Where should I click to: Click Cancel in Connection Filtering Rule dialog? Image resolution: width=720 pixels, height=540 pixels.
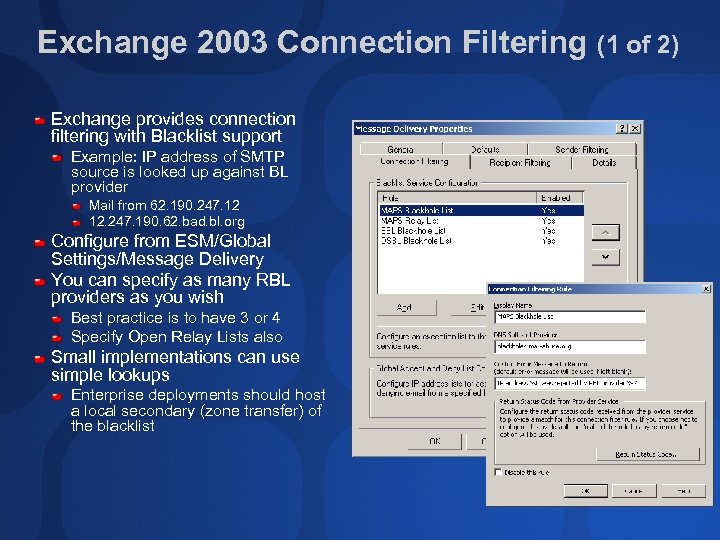634,491
